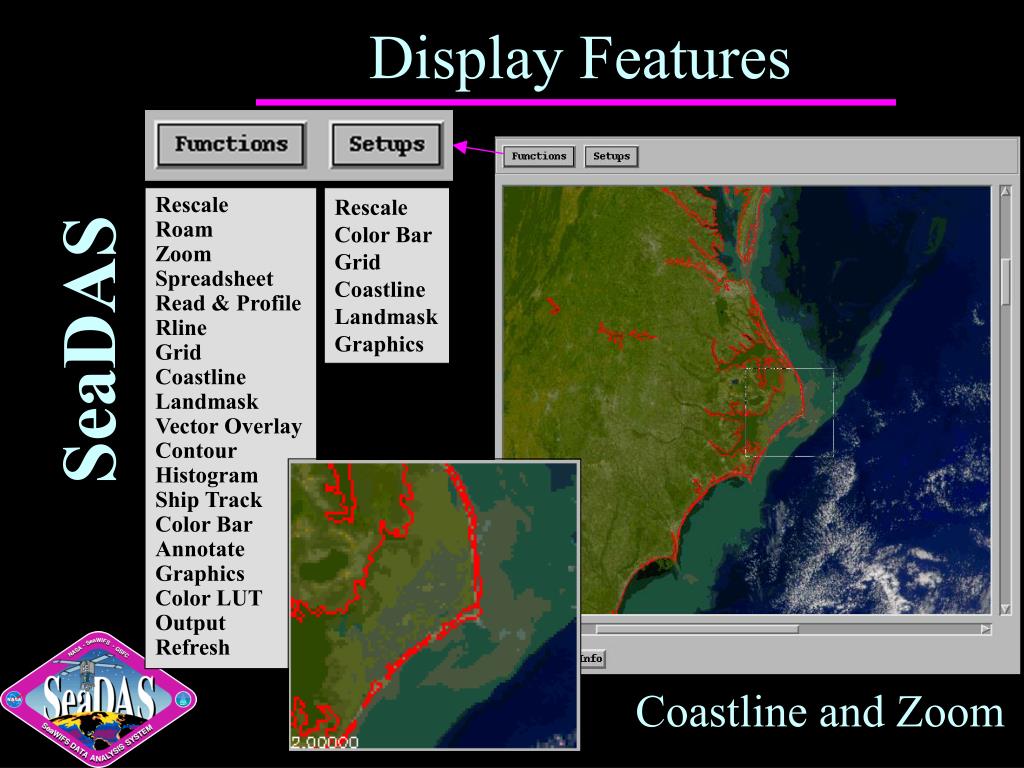Pick Zoom from the Functions list
Screen dimensions: 1024x768
tap(184, 254)
